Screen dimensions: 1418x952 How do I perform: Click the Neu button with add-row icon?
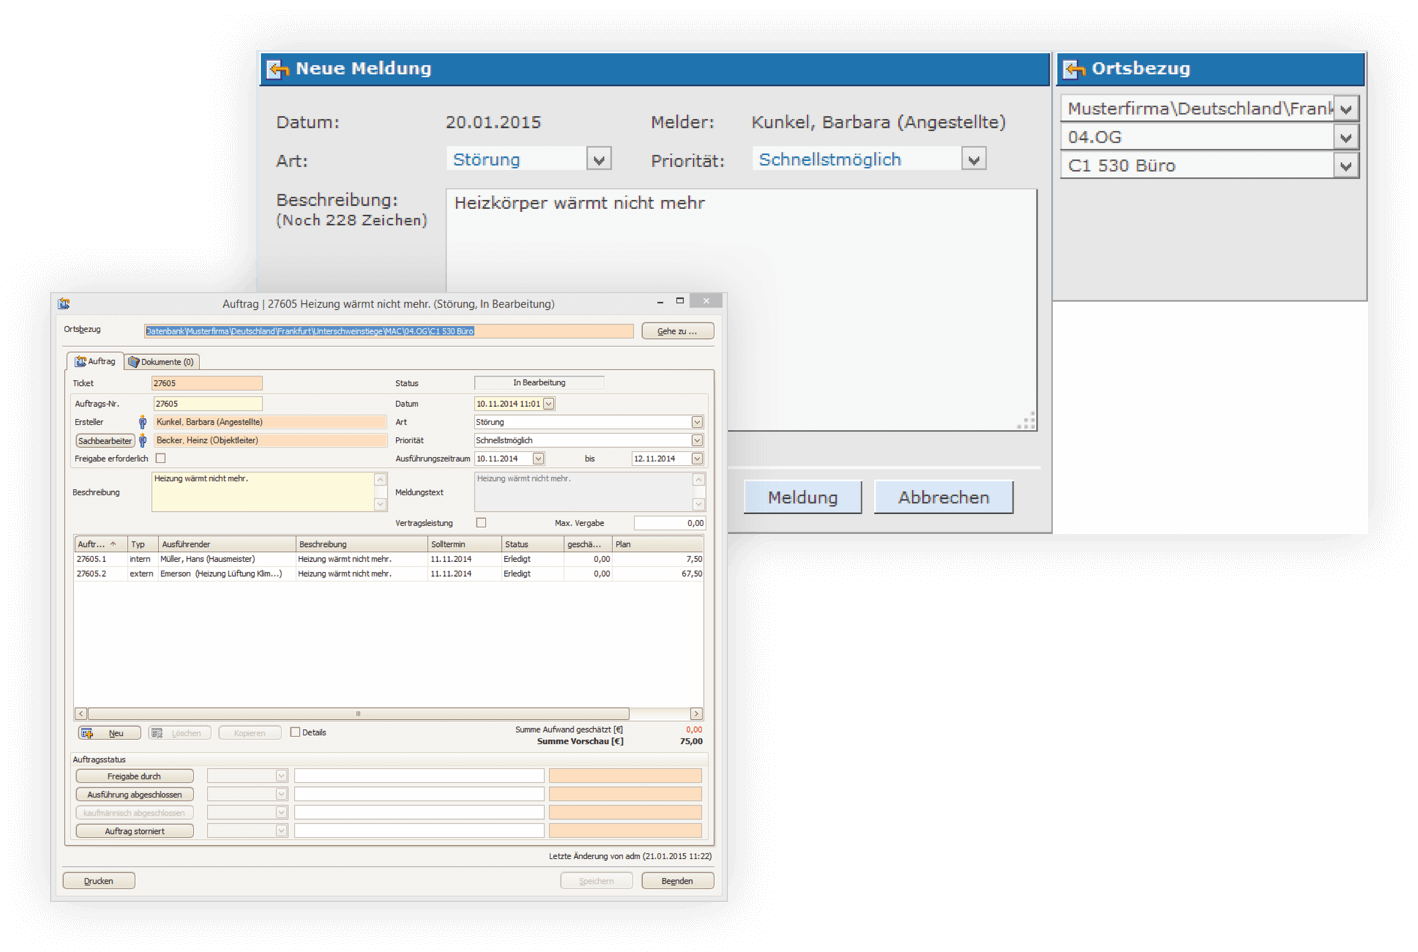click(108, 733)
